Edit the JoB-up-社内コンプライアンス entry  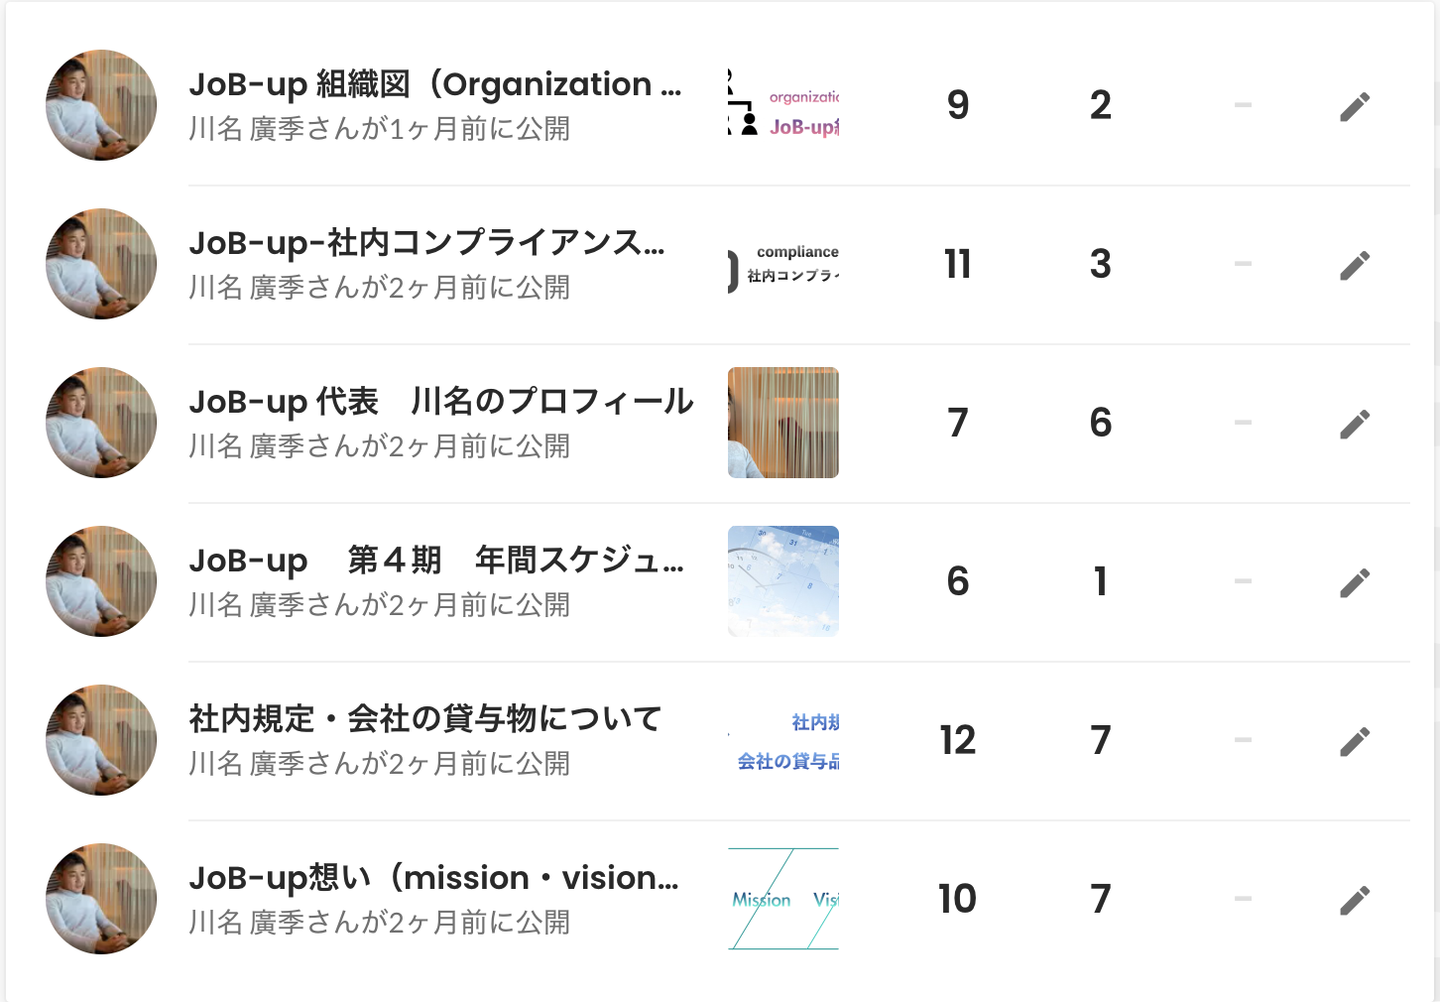point(1354,265)
